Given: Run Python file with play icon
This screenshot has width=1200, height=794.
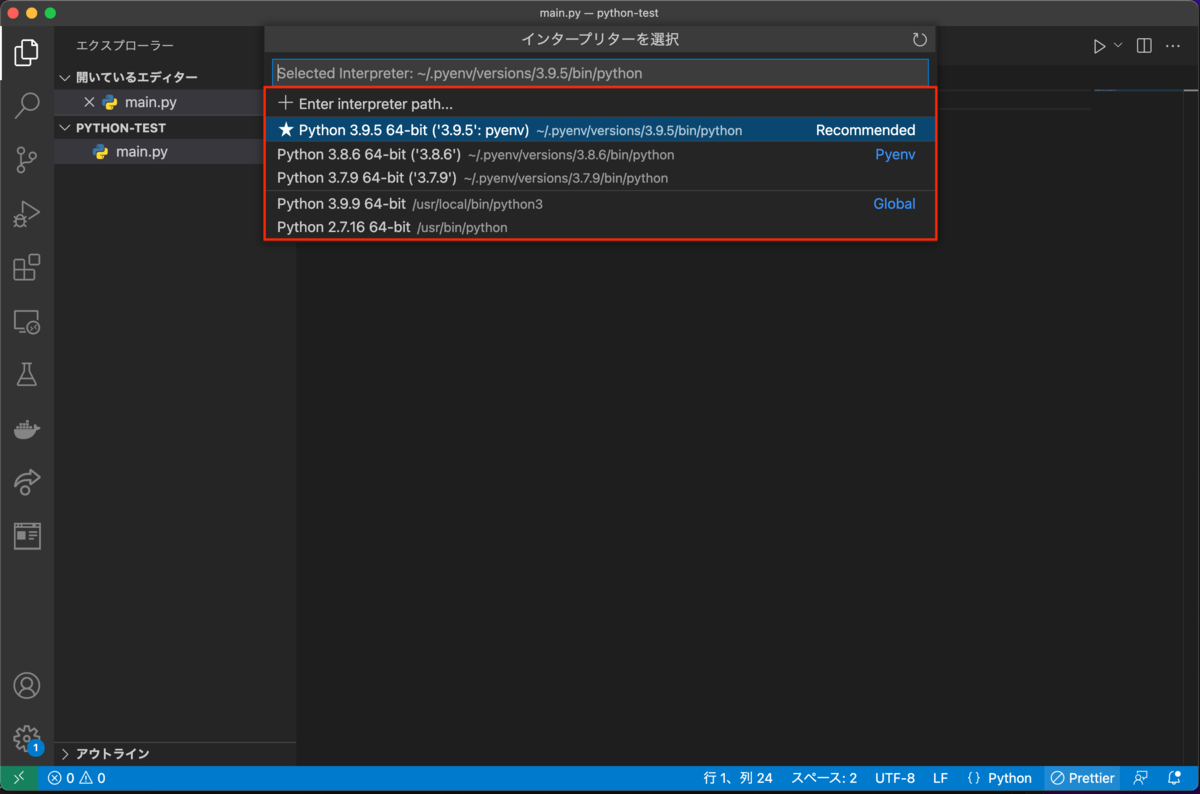Looking at the screenshot, I should [x=1099, y=46].
